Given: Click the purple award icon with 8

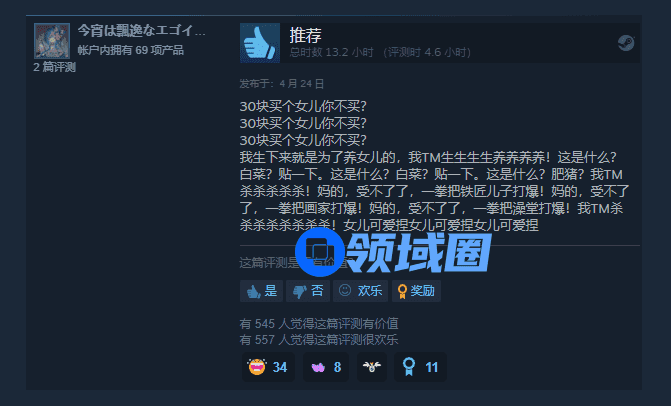Looking at the screenshot, I should coord(326,367).
